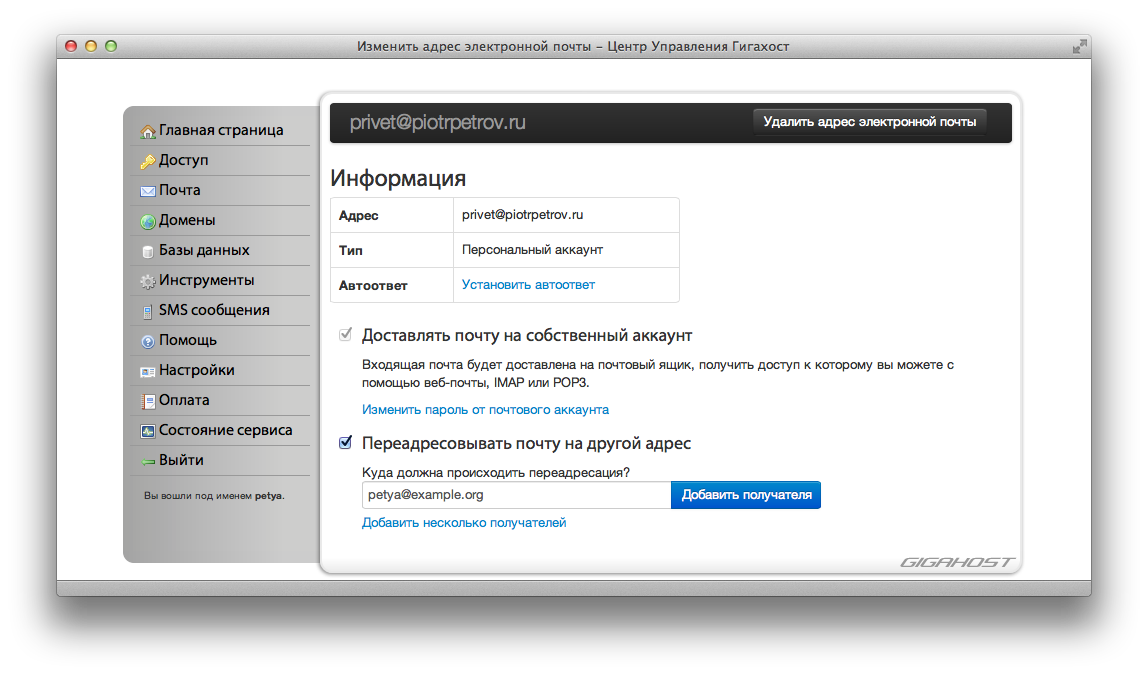Viewport: 1148px width, 675px height.
Task: Click the Адрес row label
Action: [x=359, y=216]
